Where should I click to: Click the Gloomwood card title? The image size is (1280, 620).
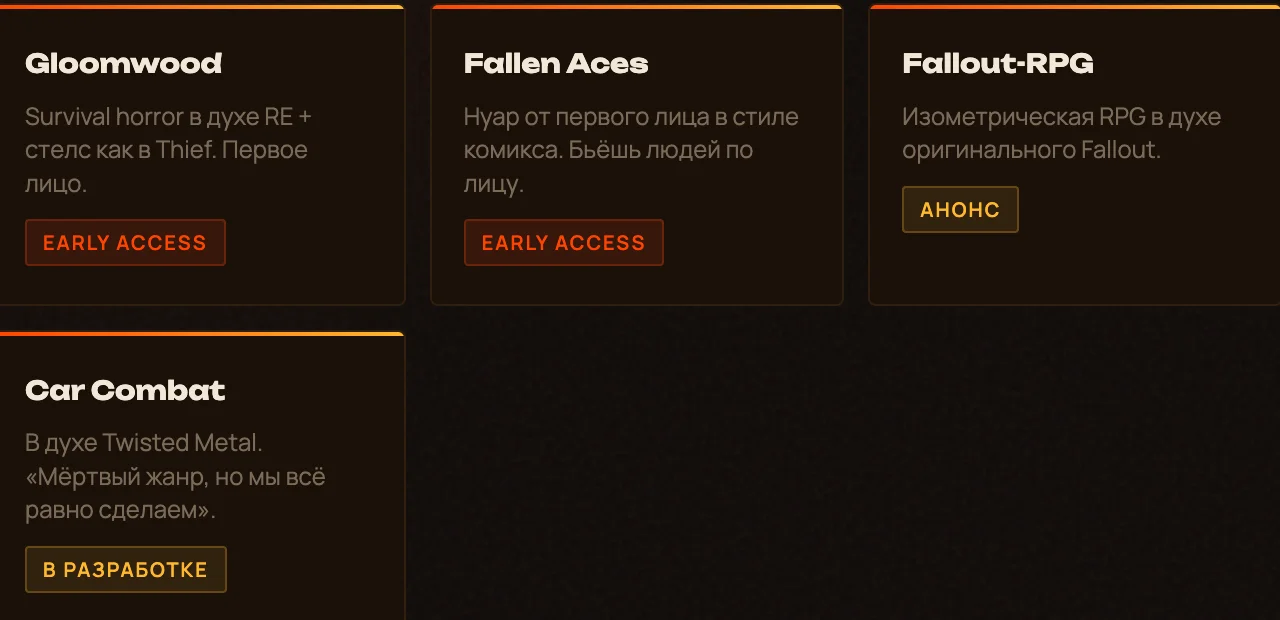[123, 64]
